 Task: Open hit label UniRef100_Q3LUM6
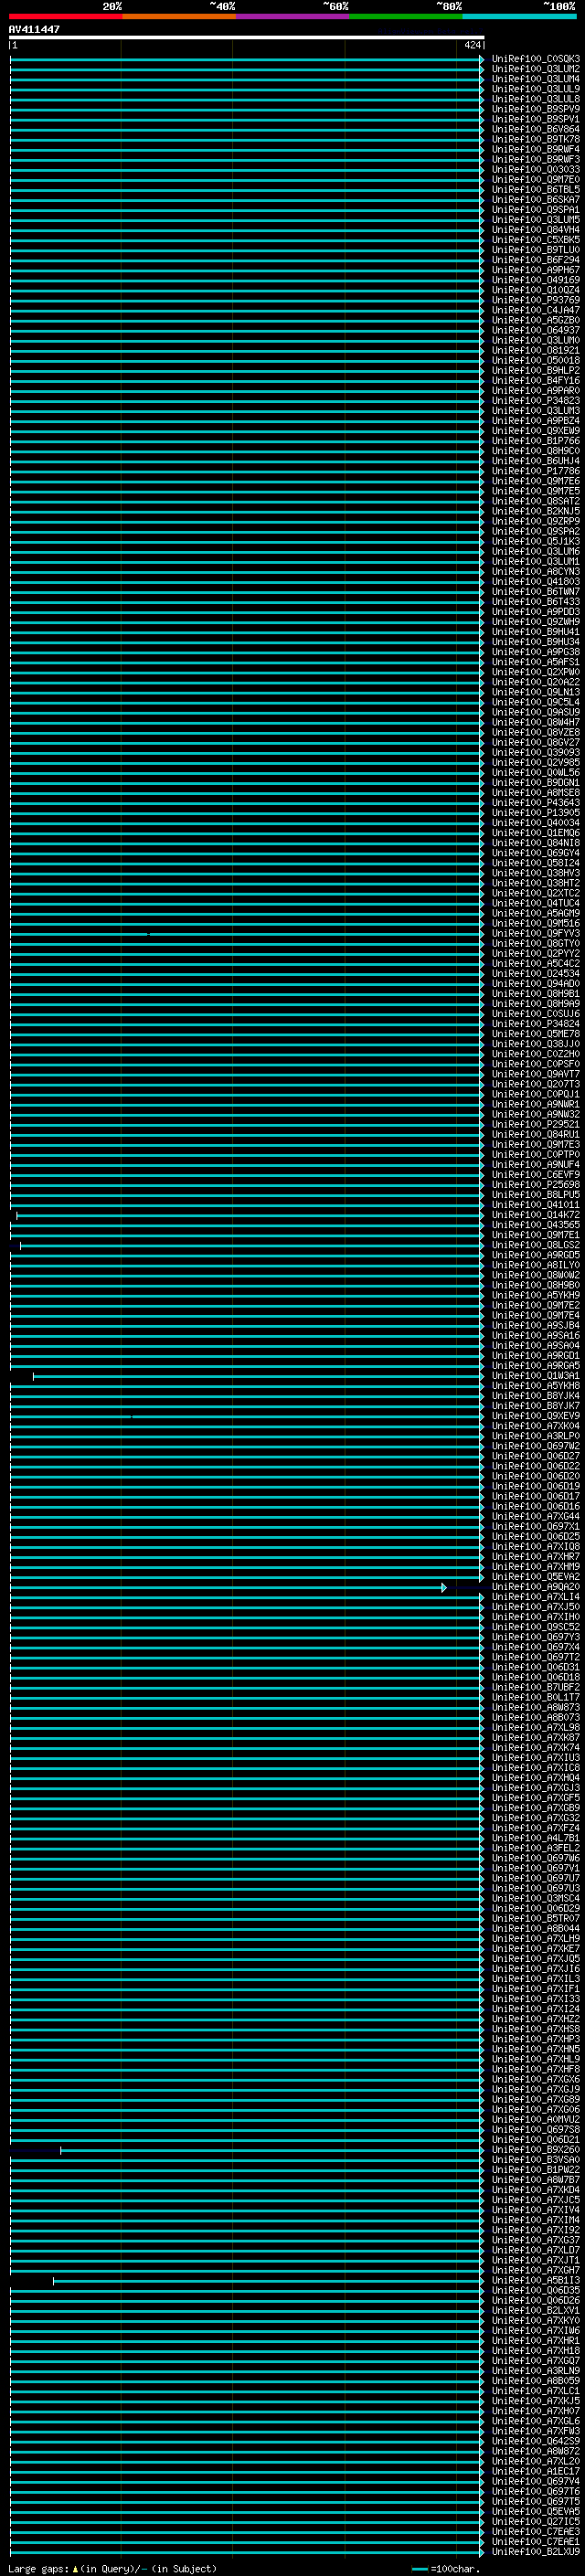tap(536, 551)
